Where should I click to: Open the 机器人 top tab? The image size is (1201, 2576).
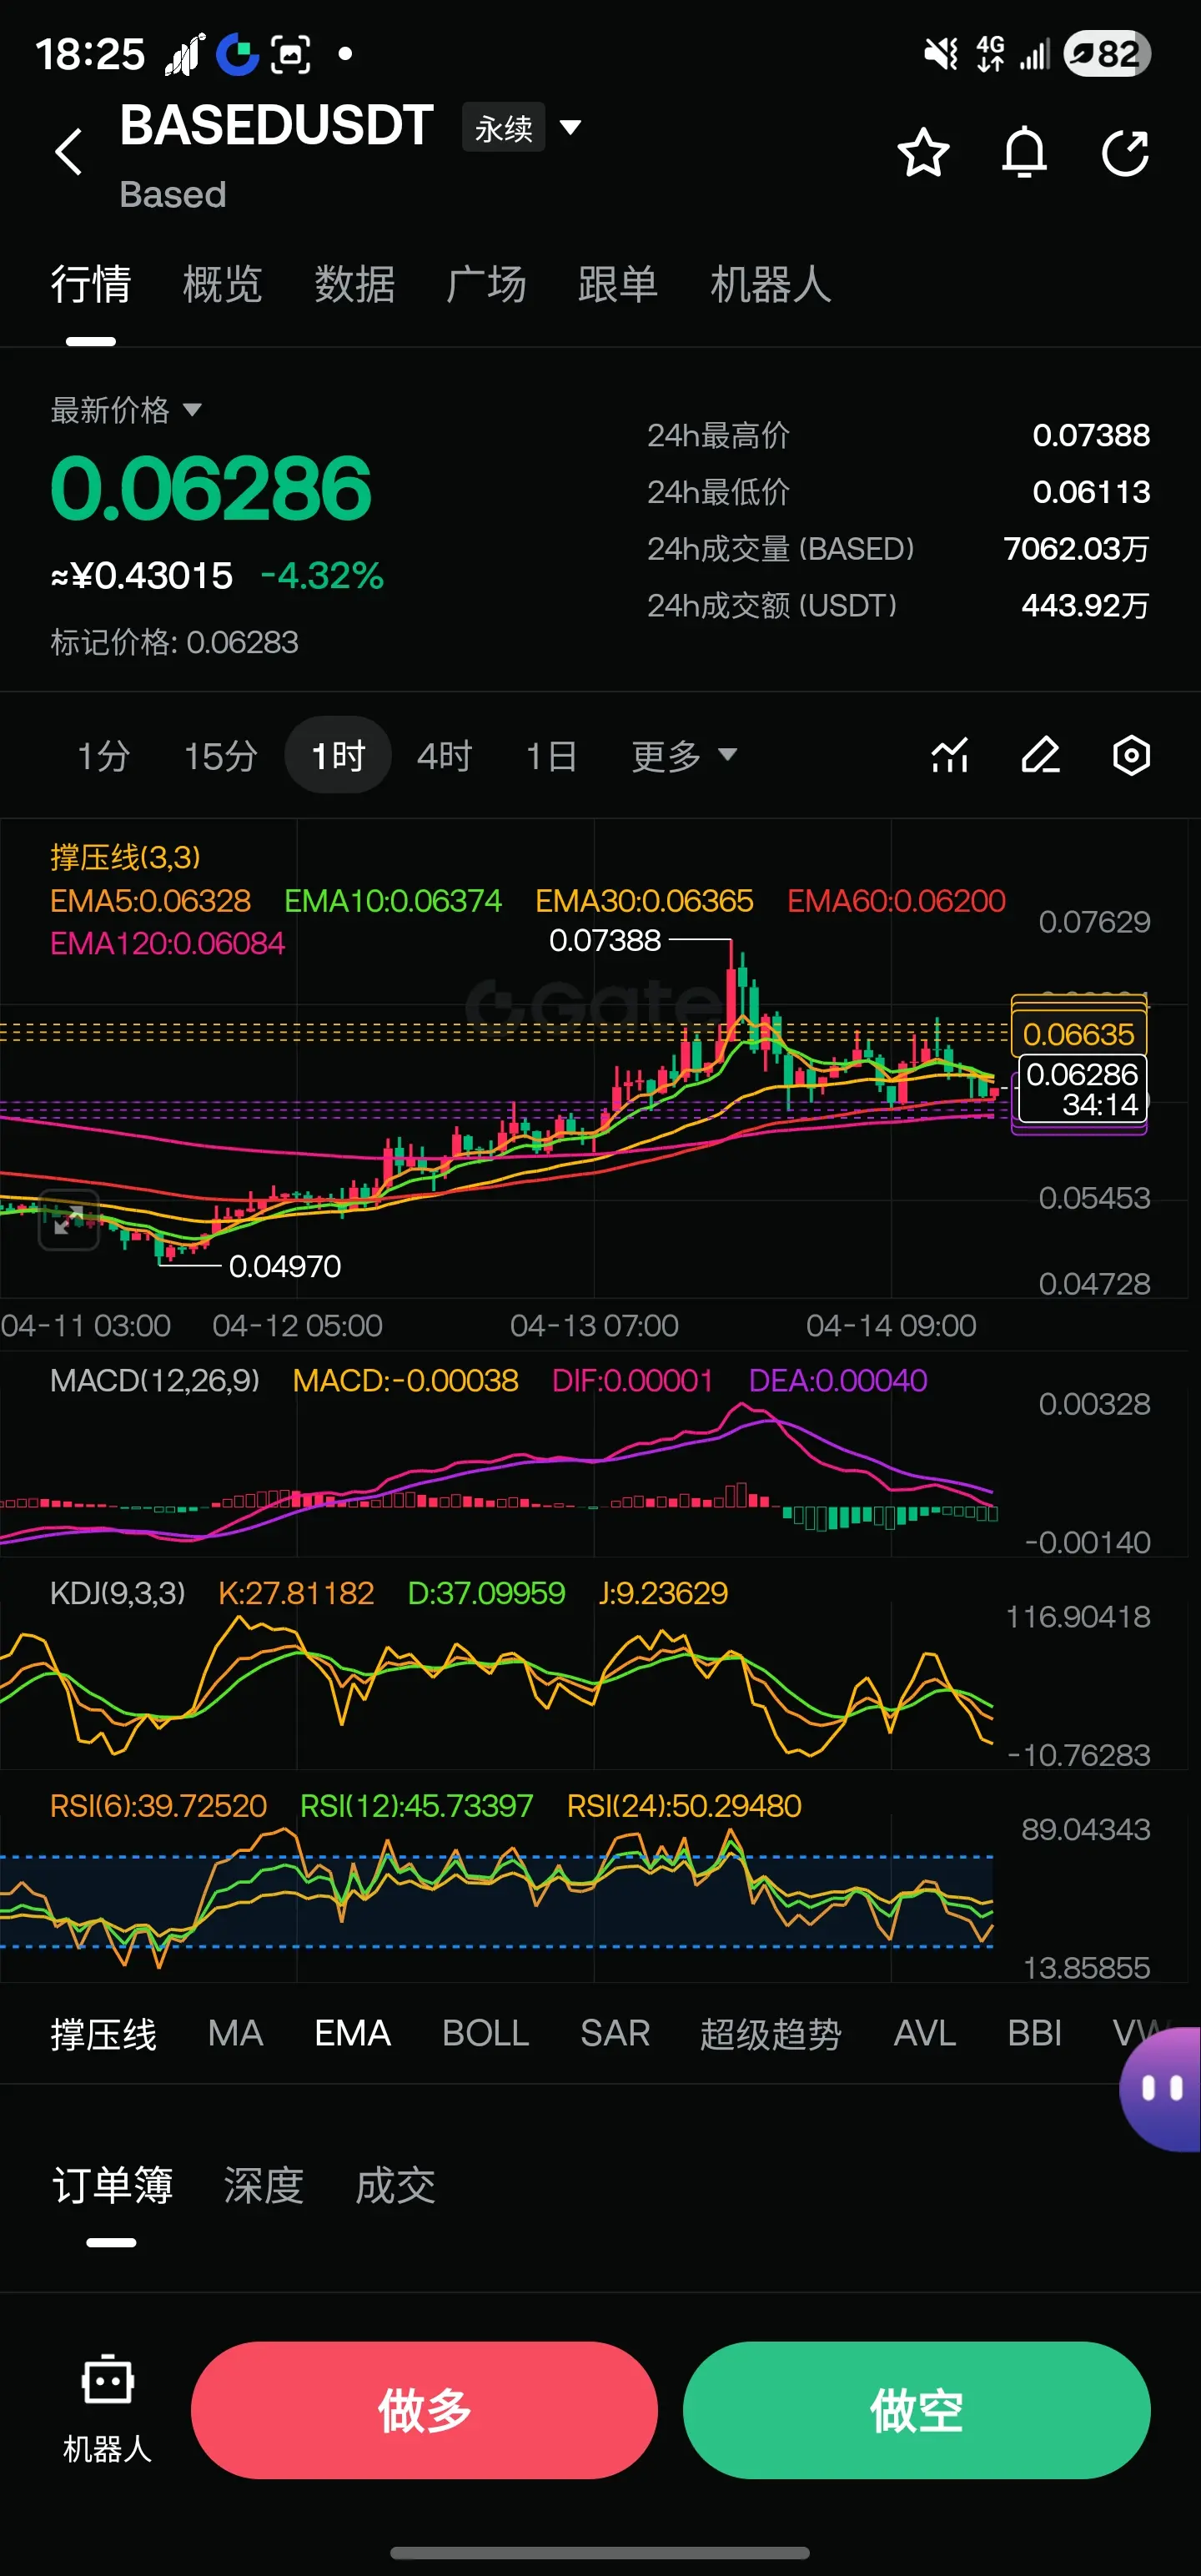click(x=770, y=285)
